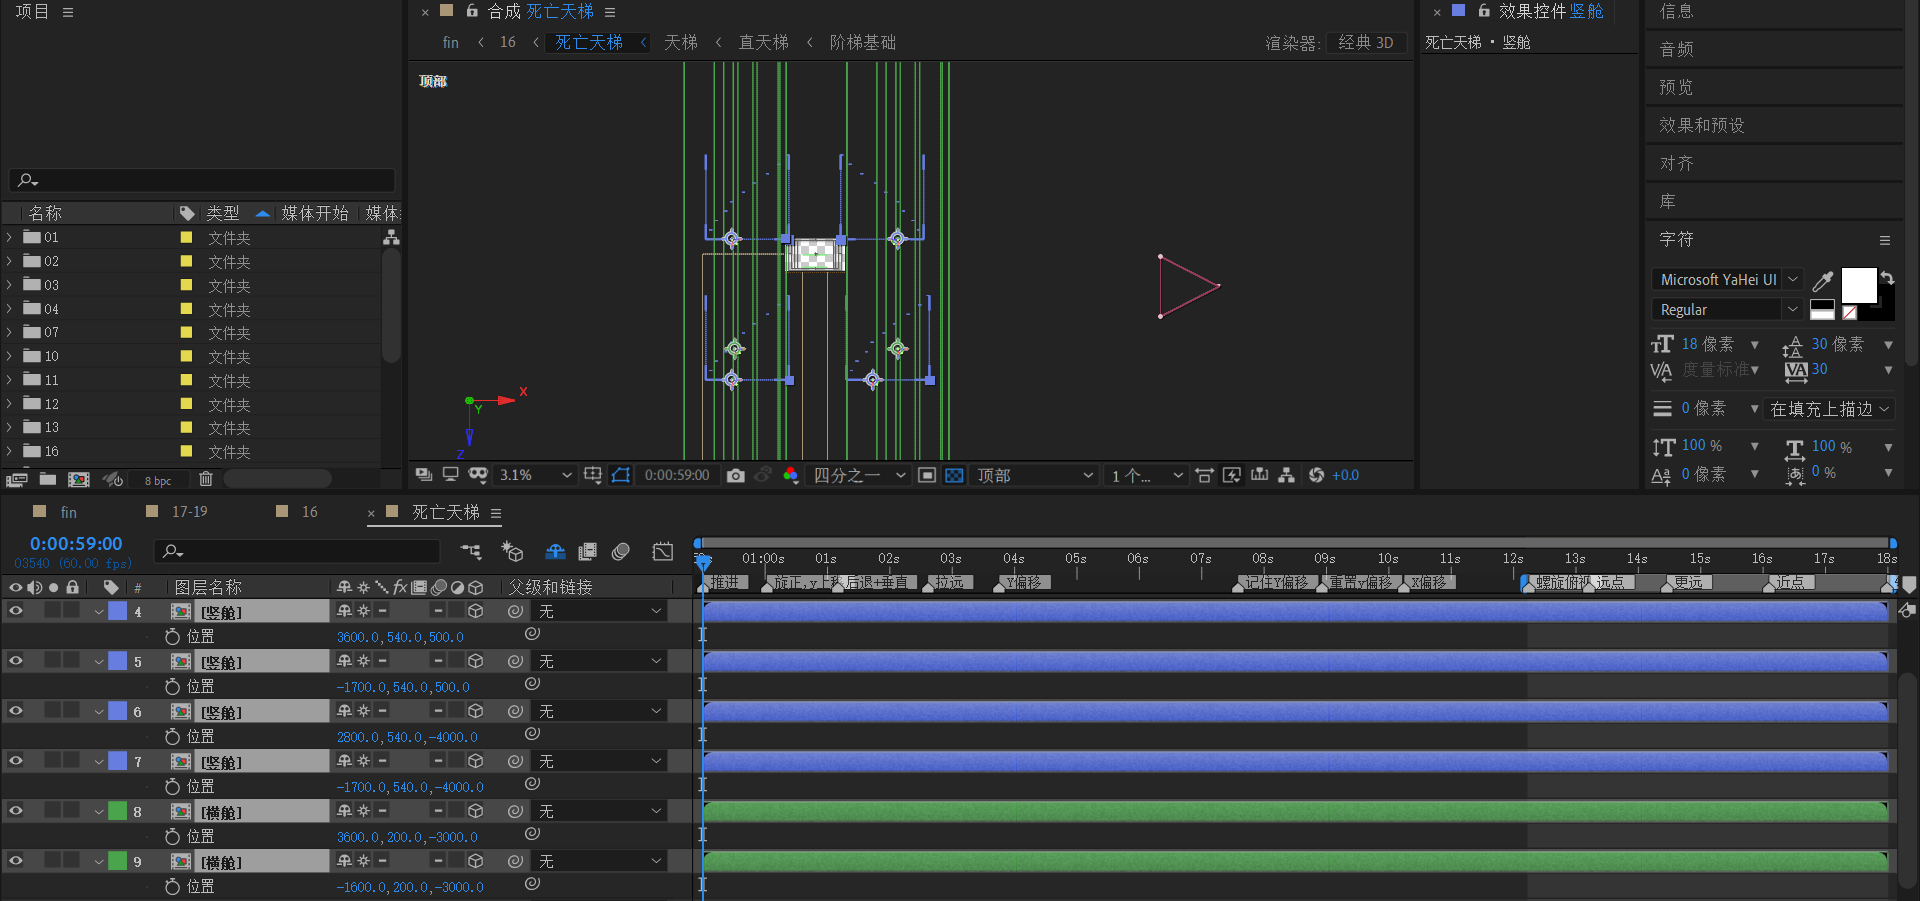Take a snapshot with the camera icon
This screenshot has height=901, width=1920.
tap(736, 476)
